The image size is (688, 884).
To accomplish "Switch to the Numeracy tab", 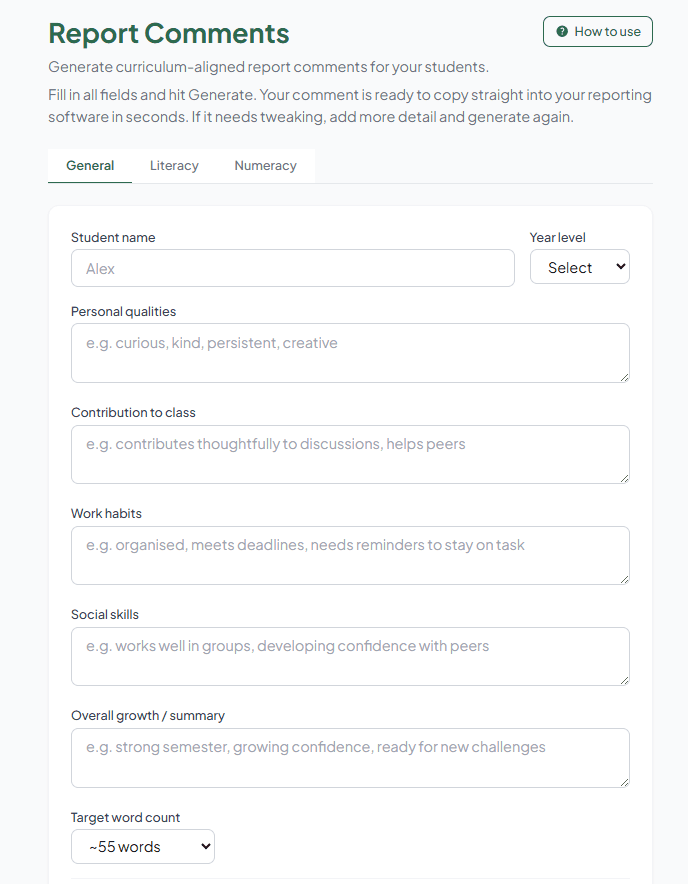I will tap(265, 165).
